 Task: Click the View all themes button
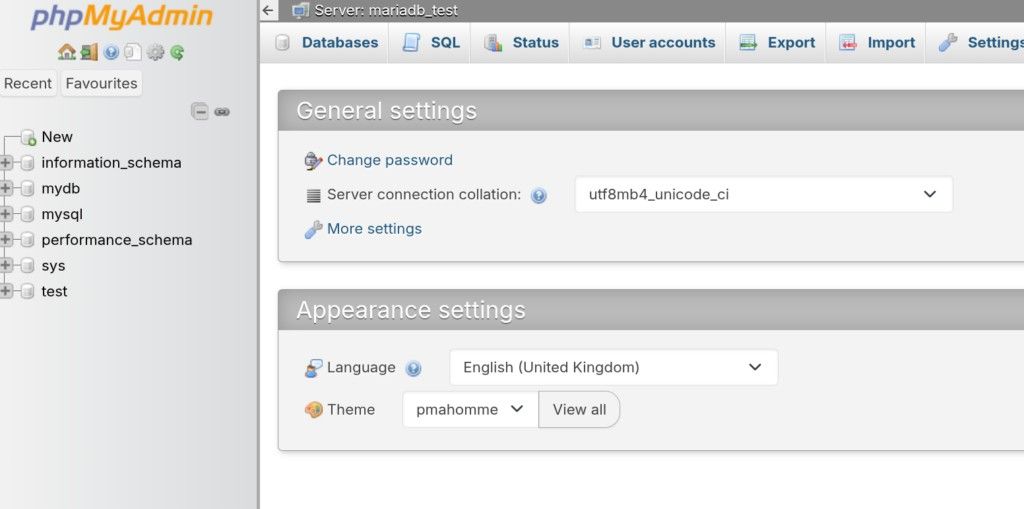(x=579, y=410)
